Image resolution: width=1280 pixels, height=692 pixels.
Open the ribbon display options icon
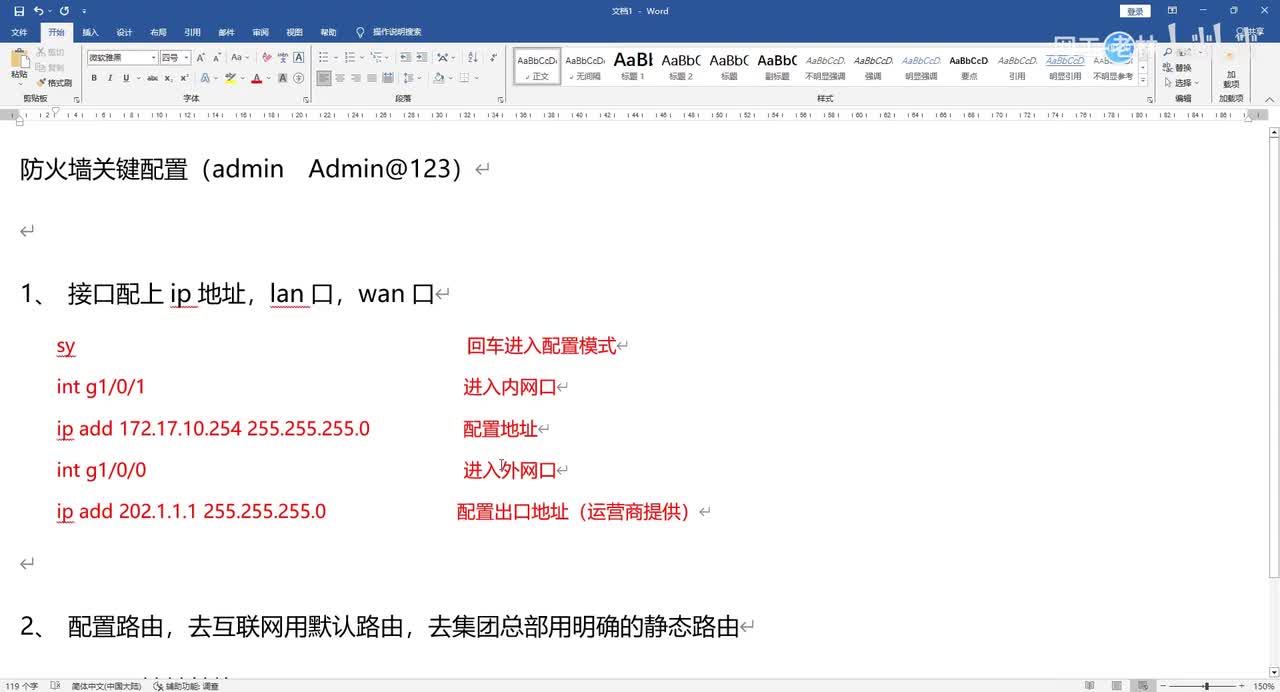pyautogui.click(x=1171, y=11)
